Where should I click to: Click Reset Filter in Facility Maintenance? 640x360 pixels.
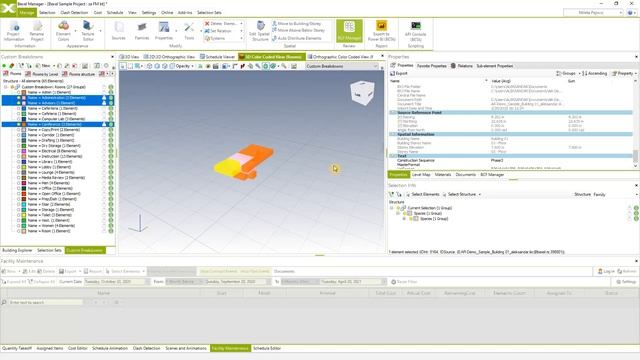(404, 282)
